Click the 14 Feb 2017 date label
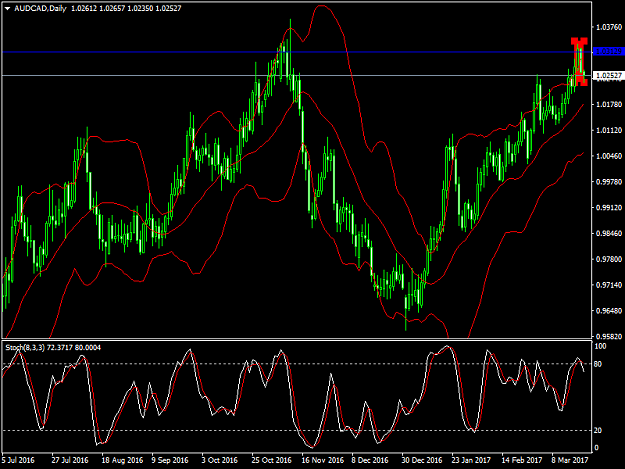This screenshot has height=469, width=625. (522, 460)
